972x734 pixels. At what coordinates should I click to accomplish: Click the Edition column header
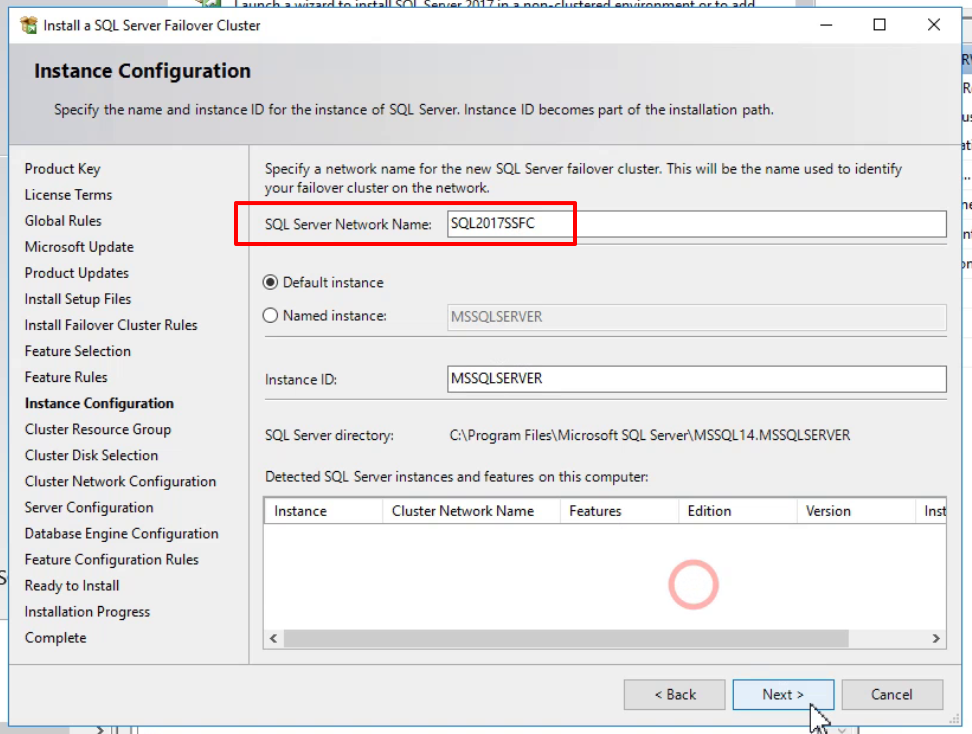pos(737,511)
